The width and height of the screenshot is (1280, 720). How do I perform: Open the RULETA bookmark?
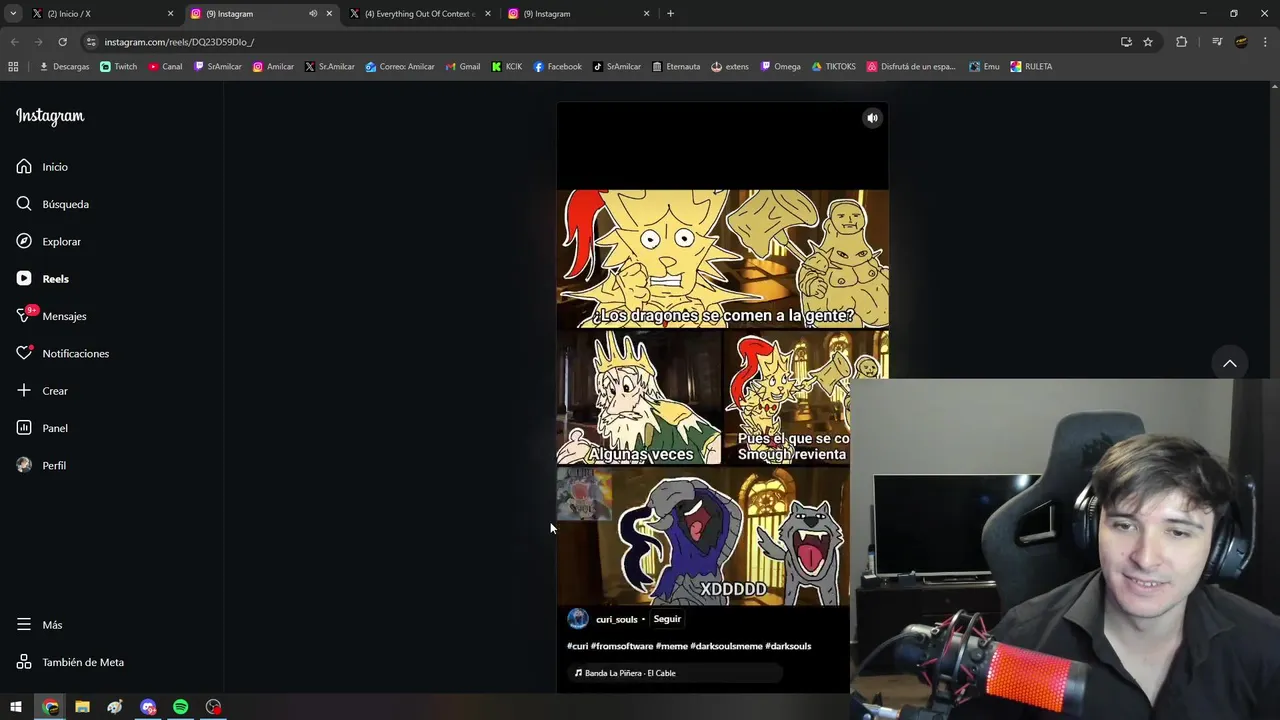1031,67
